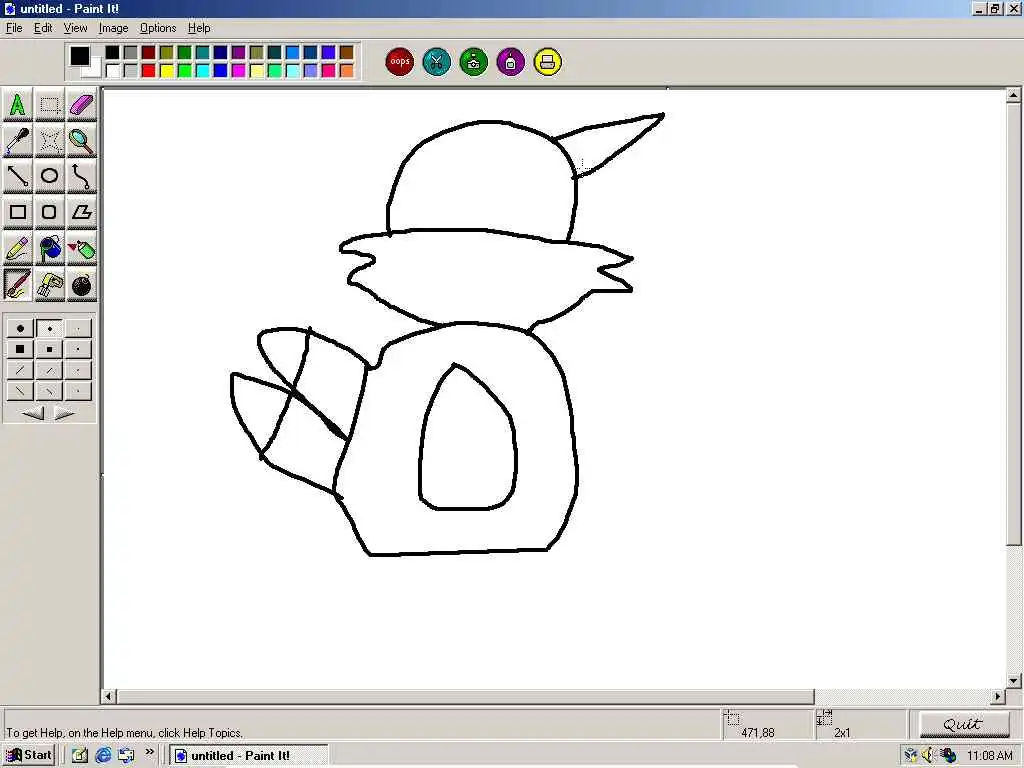Pick the bright yellow color swatch
Screen dimensions: 1024x768
tap(167, 71)
